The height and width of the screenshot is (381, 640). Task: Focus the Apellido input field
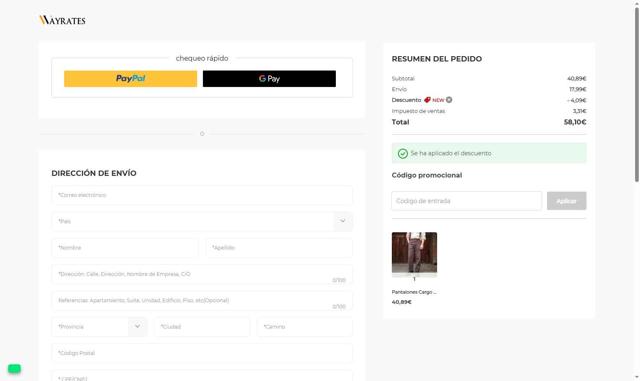tap(279, 248)
